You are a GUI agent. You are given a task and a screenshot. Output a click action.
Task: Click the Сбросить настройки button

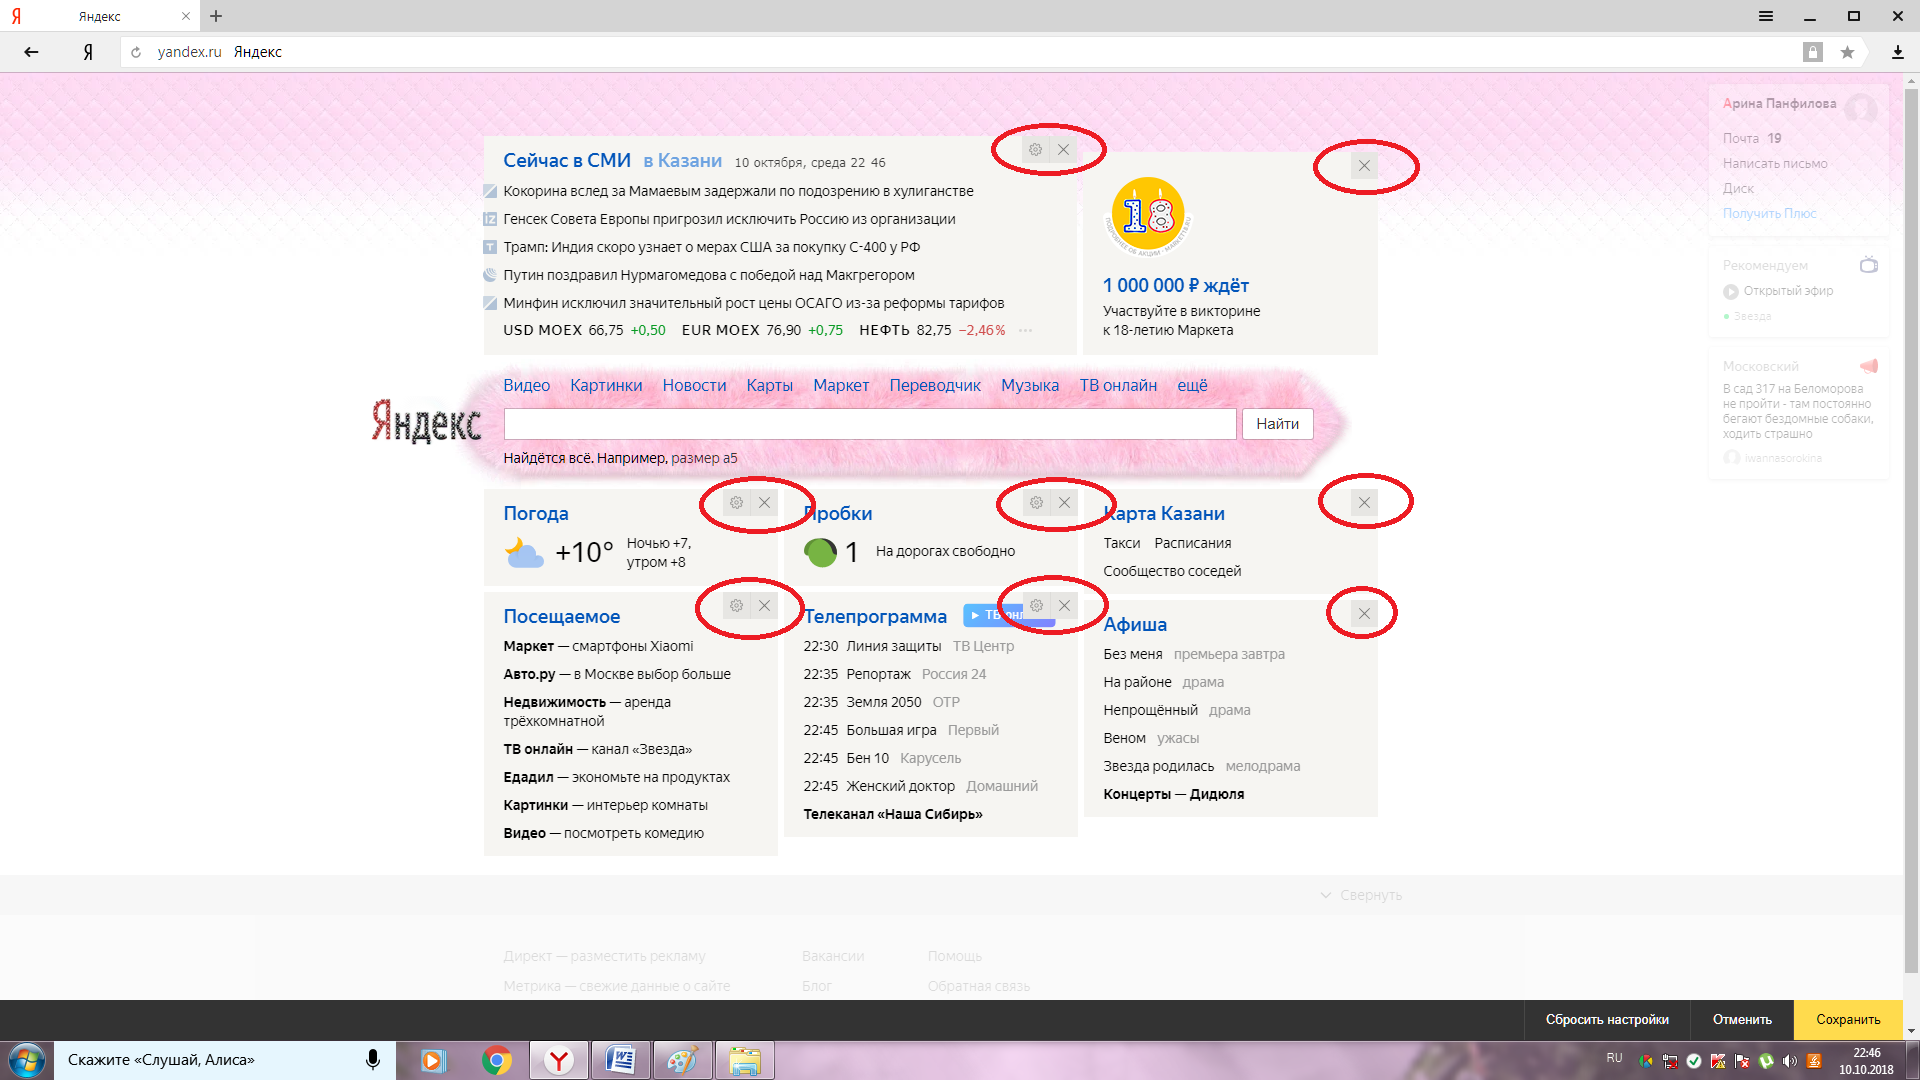tap(1607, 1020)
